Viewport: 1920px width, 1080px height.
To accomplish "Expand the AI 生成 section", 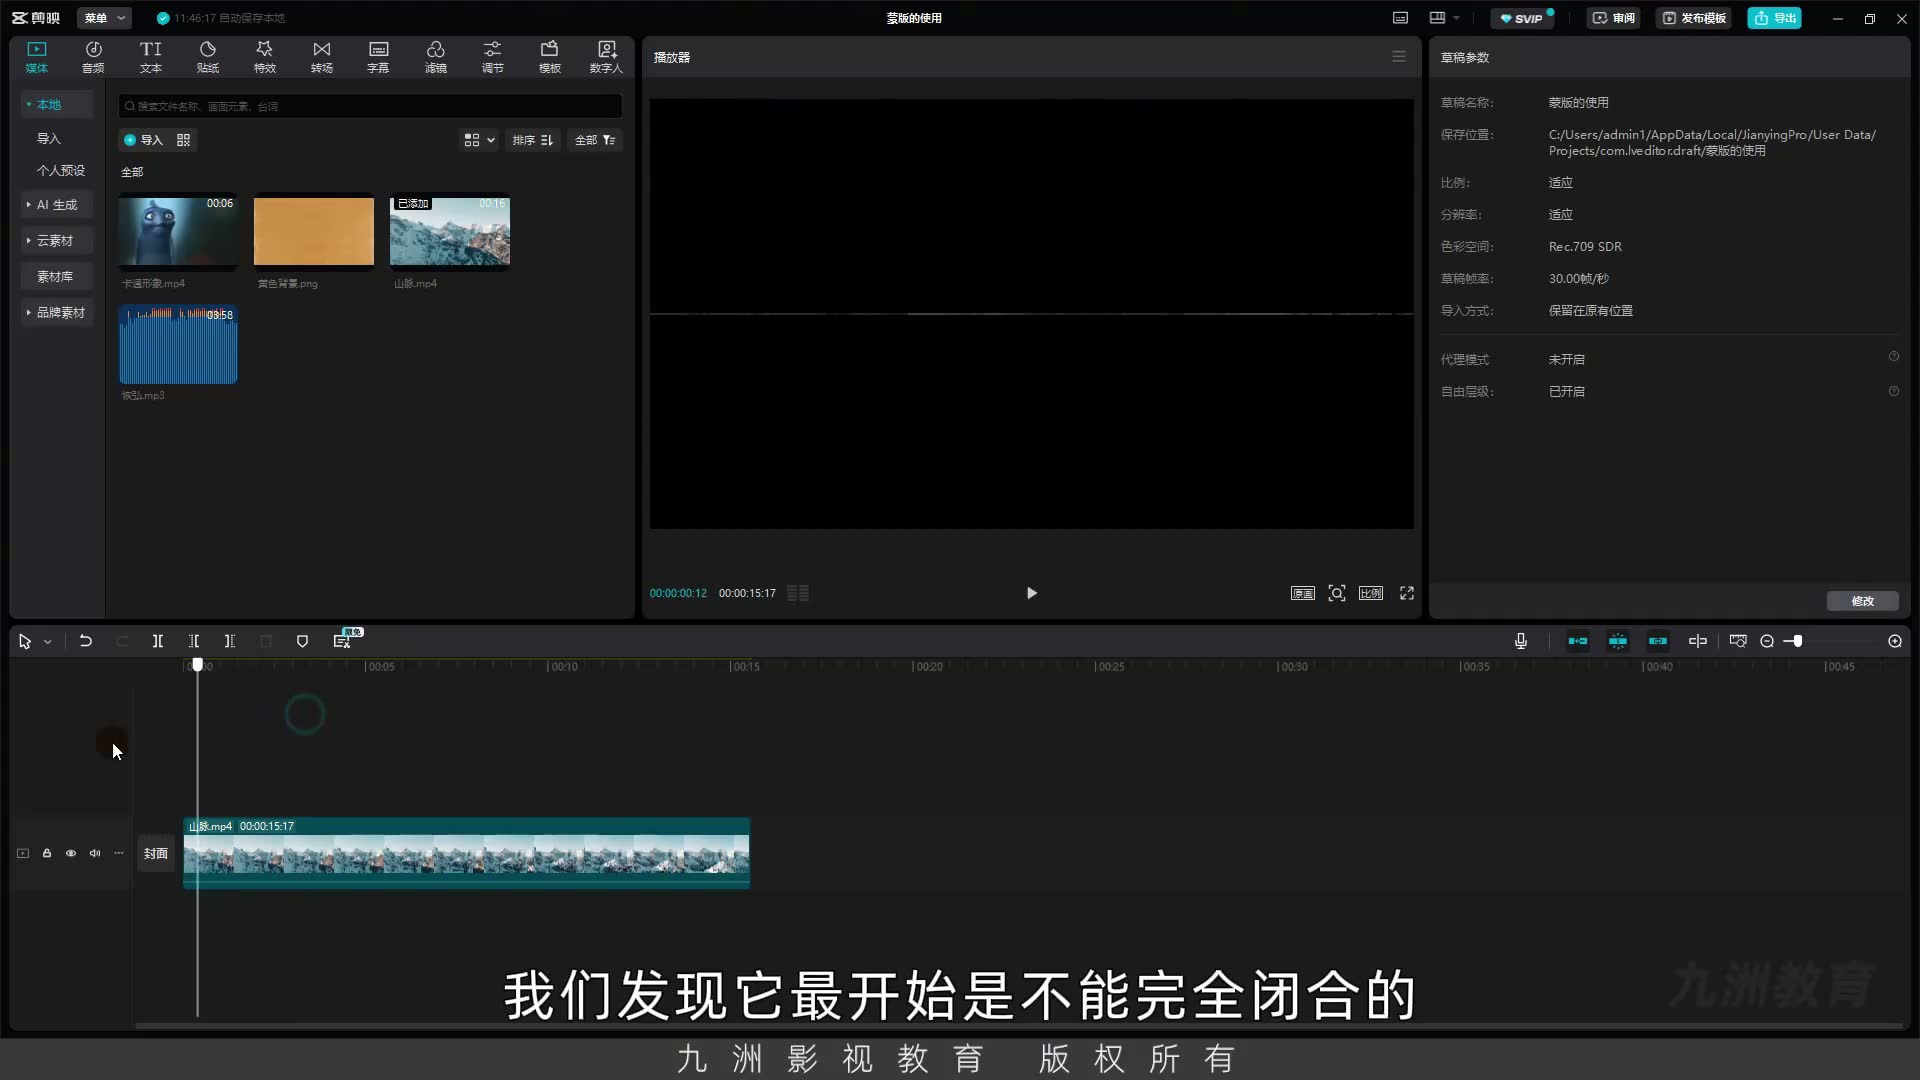I will (x=57, y=204).
